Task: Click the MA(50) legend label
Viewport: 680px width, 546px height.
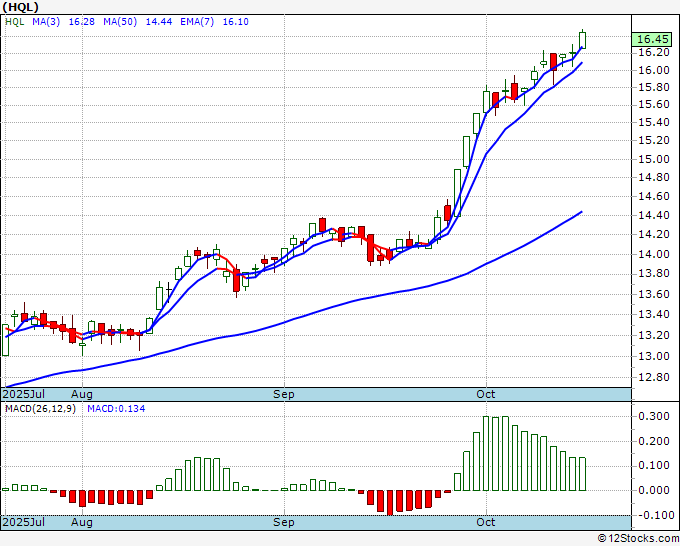Action: point(120,22)
